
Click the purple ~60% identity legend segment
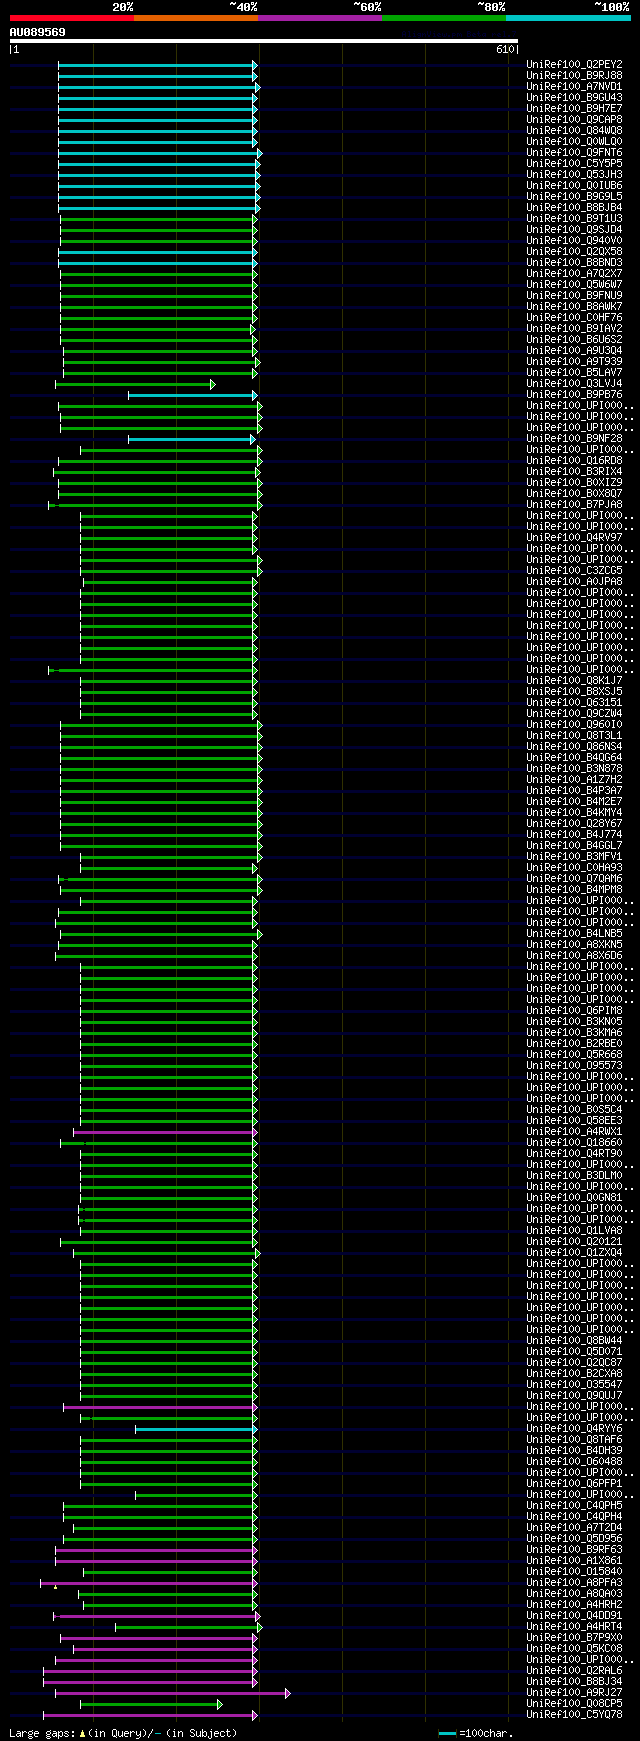pos(319,17)
